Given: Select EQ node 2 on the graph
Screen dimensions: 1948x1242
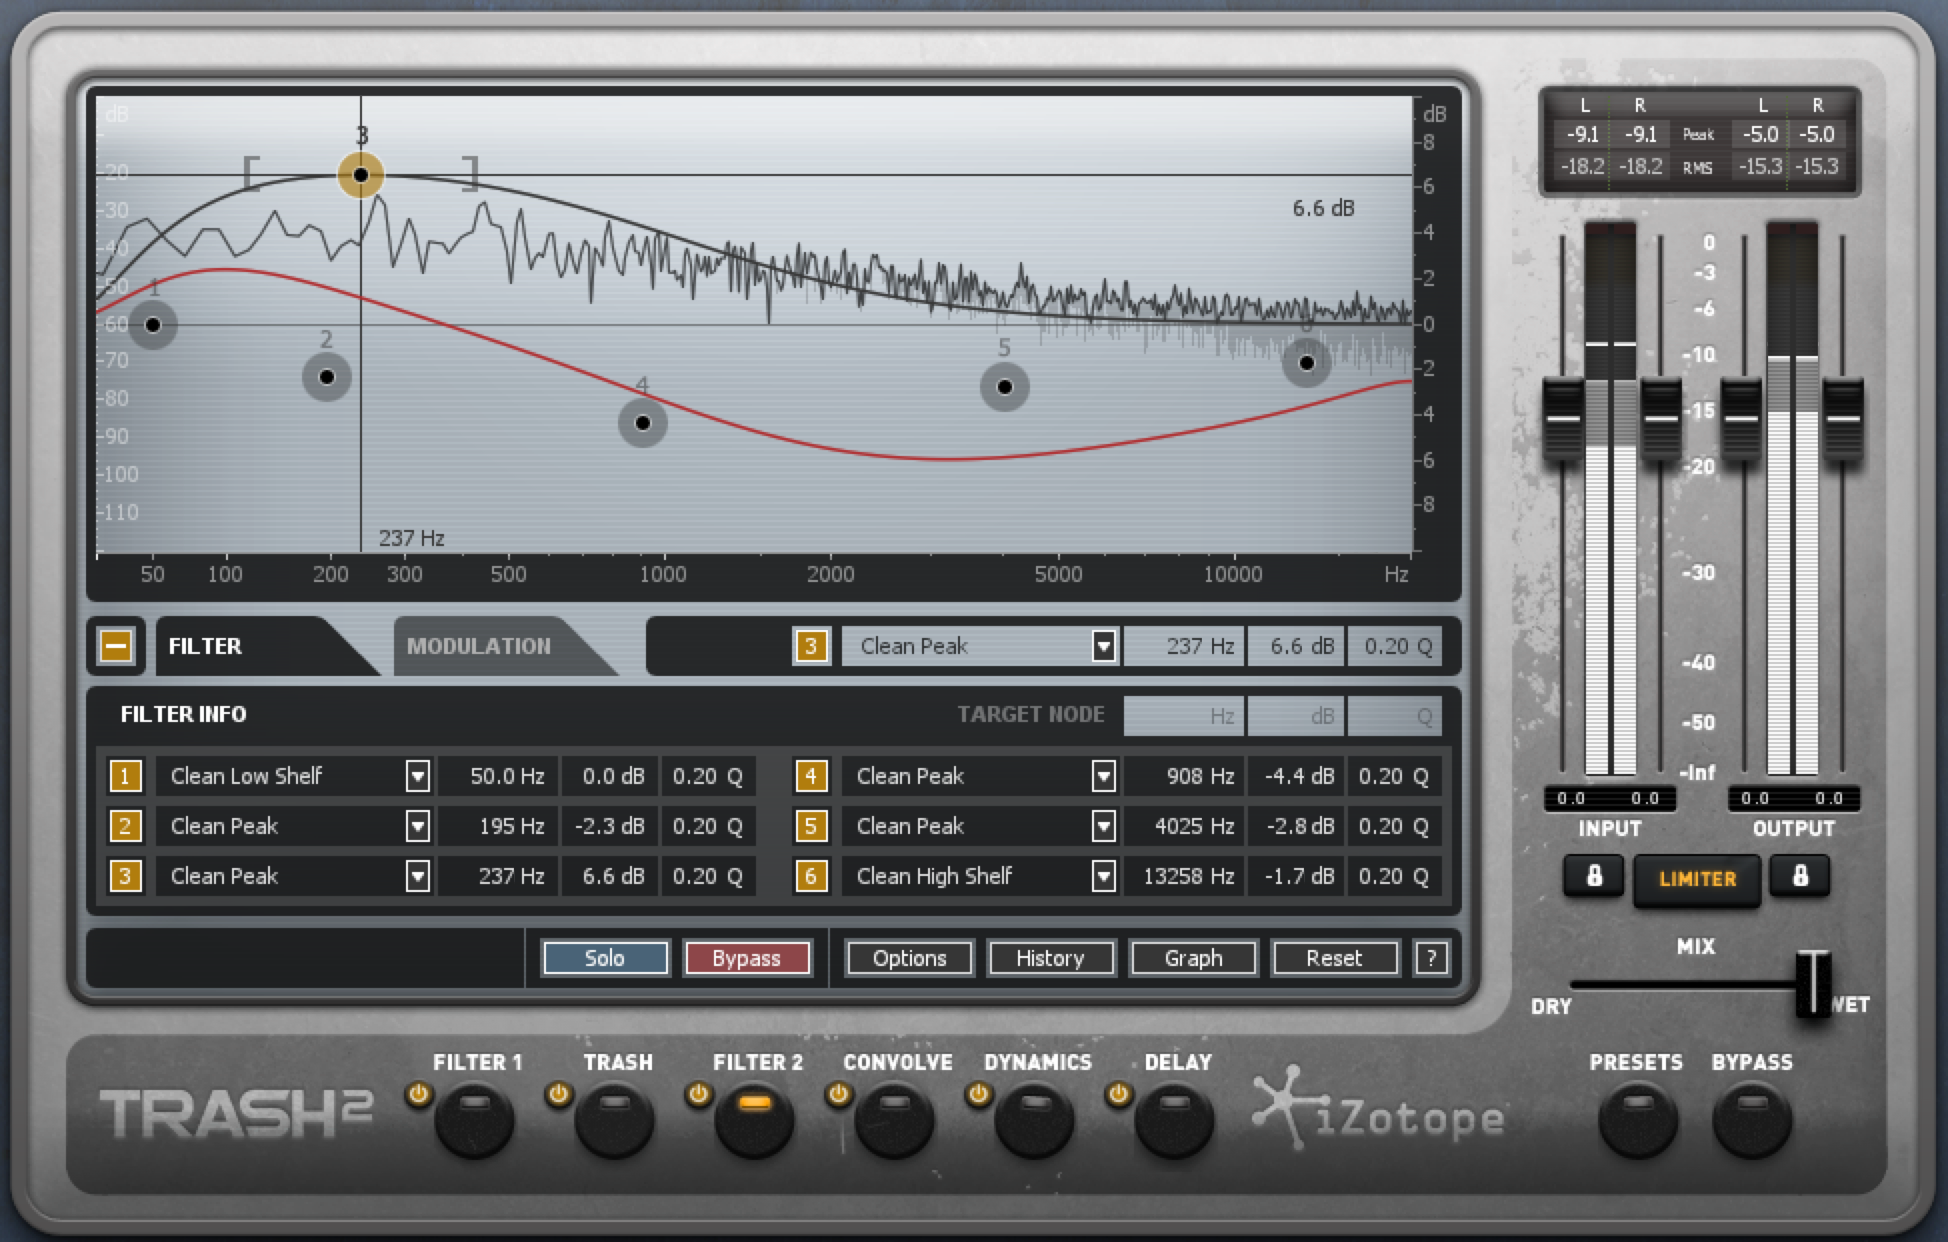Looking at the screenshot, I should pyautogui.click(x=327, y=377).
